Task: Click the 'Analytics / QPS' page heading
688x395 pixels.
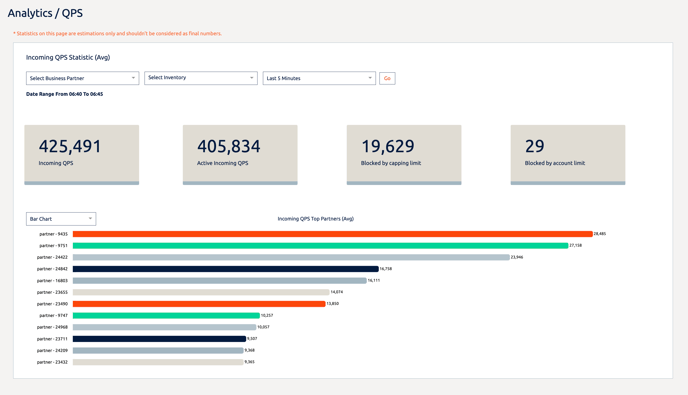Action: (x=45, y=13)
